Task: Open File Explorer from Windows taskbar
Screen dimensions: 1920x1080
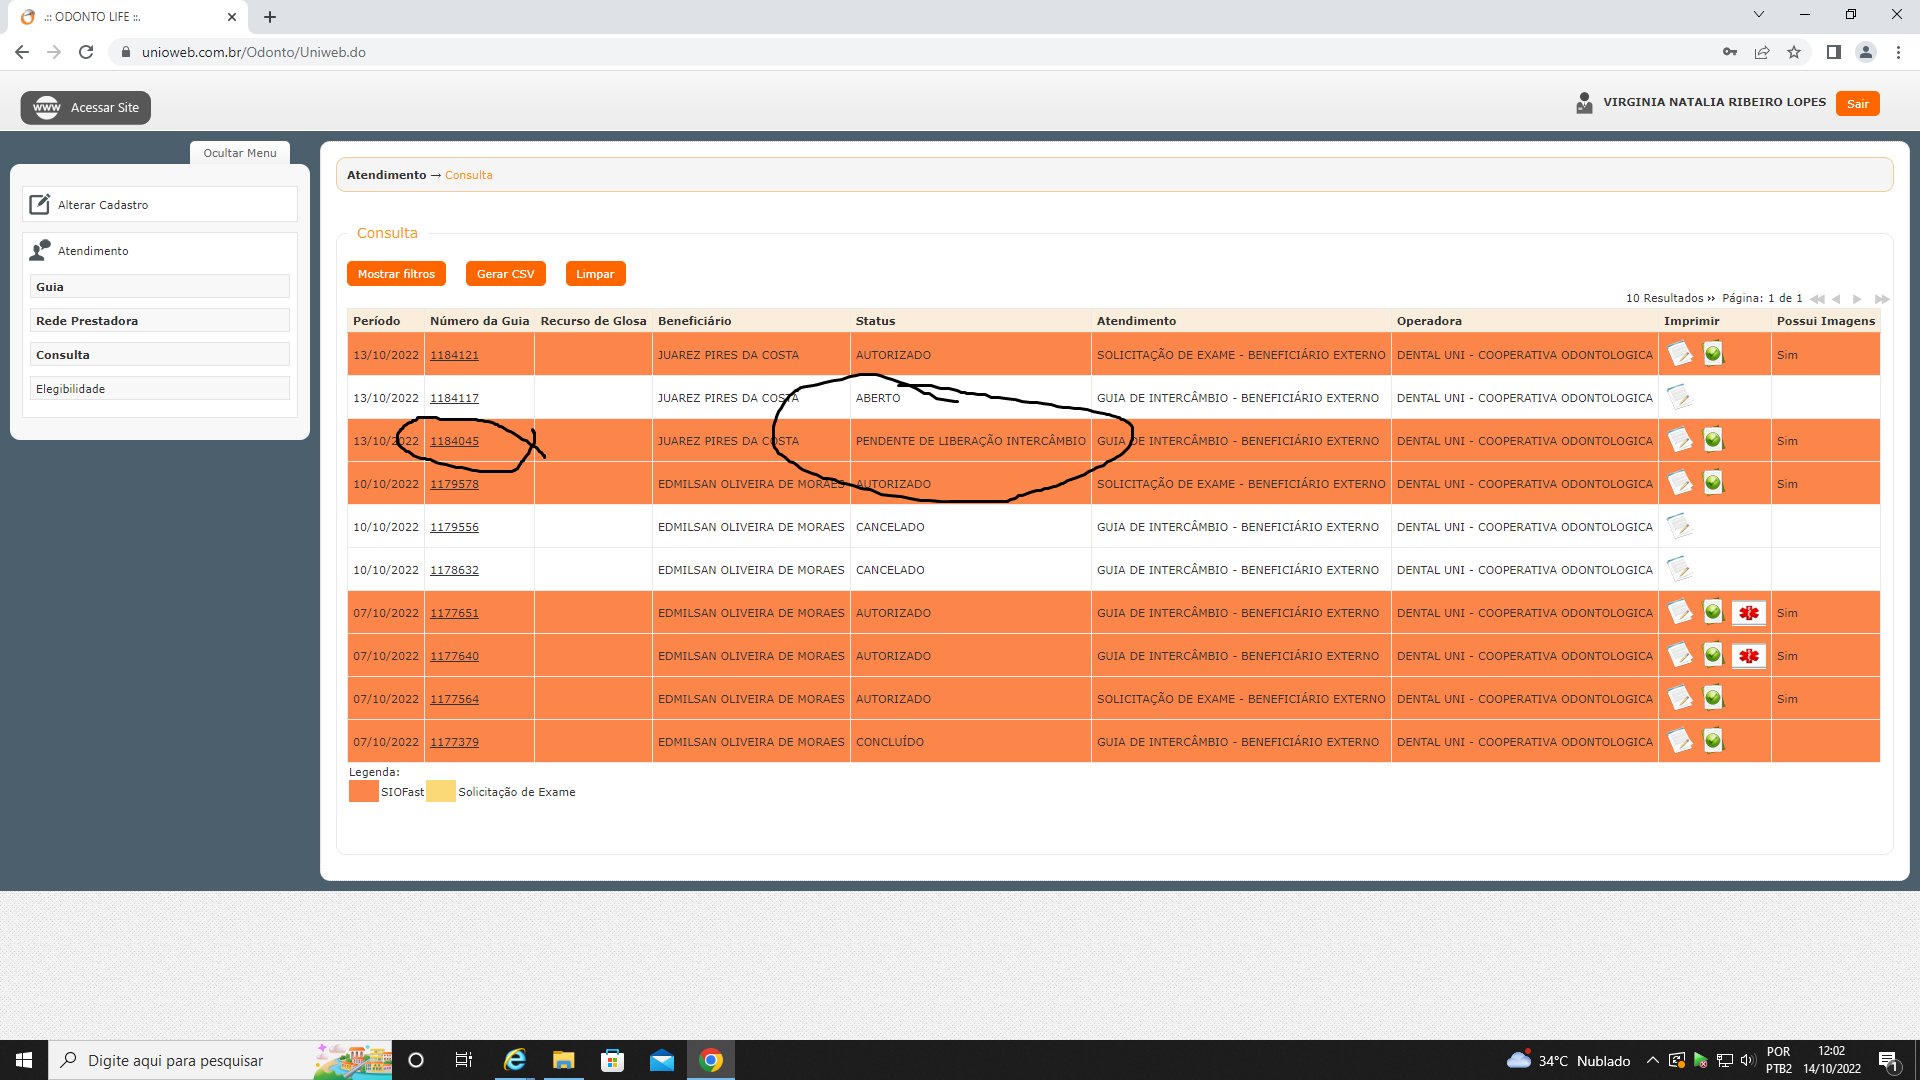Action: pyautogui.click(x=563, y=1060)
